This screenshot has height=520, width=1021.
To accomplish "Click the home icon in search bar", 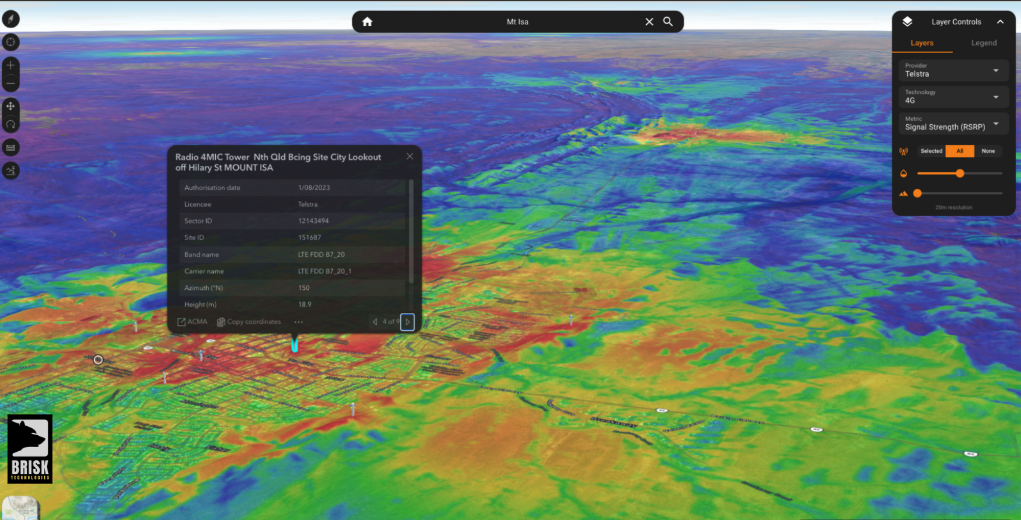I will 367,21.
